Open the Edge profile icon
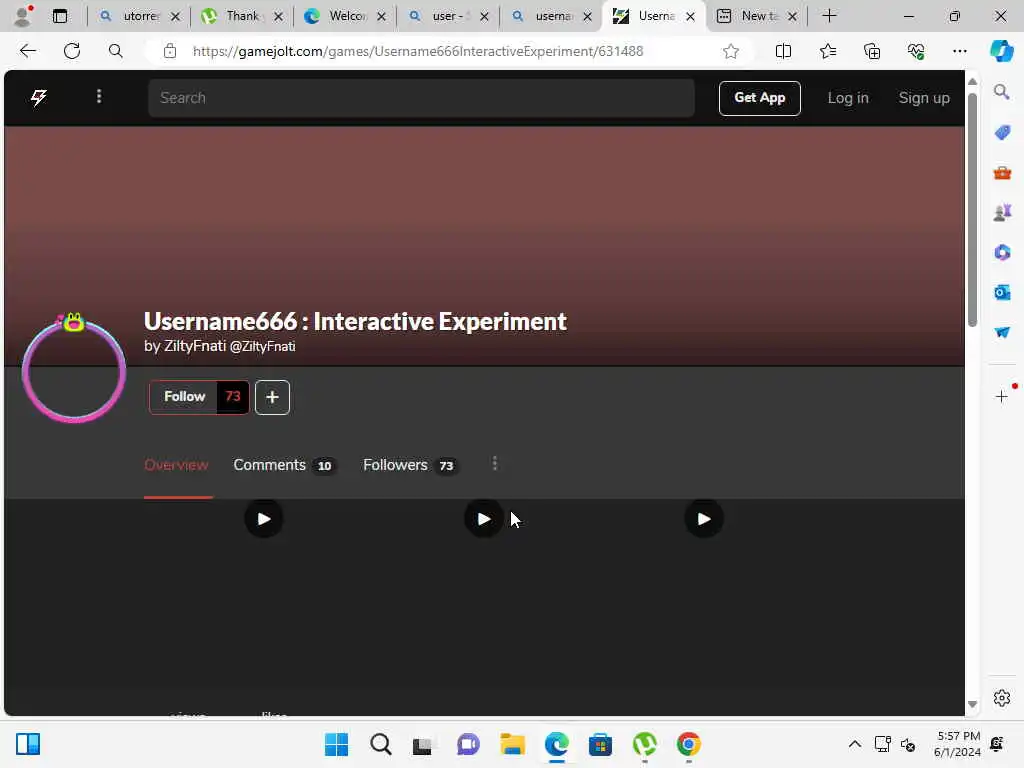Screen dimensions: 1024x768 coord(24,16)
